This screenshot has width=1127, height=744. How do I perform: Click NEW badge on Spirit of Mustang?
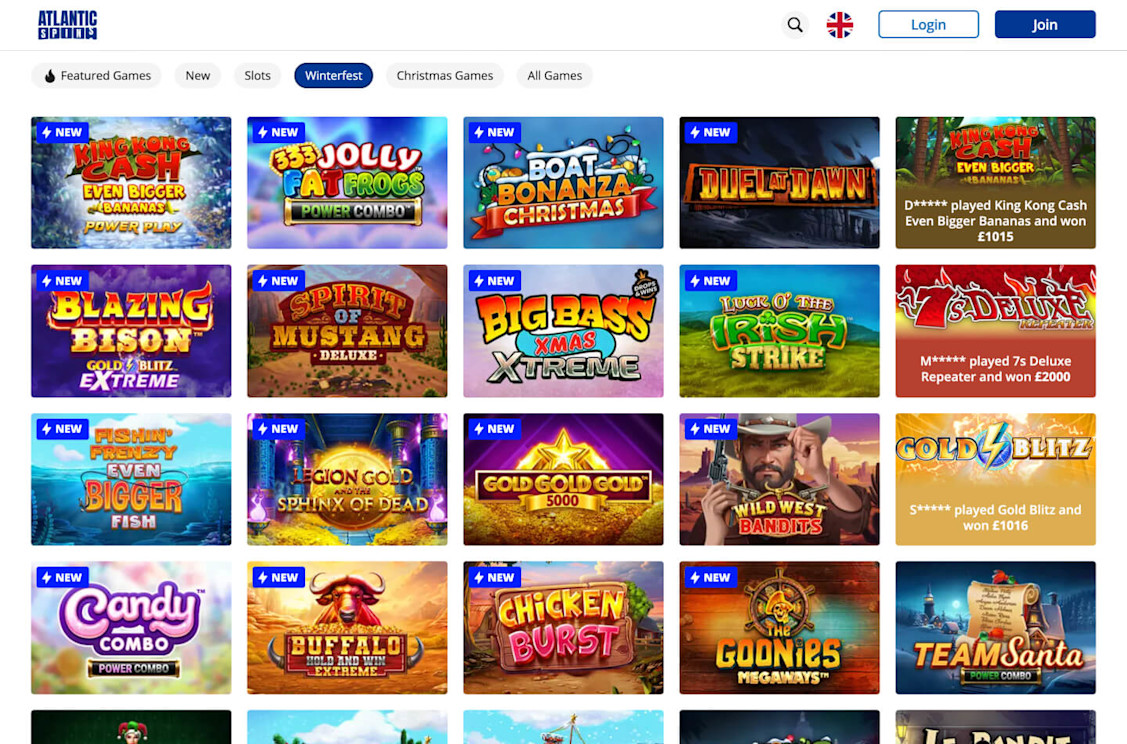coord(279,281)
